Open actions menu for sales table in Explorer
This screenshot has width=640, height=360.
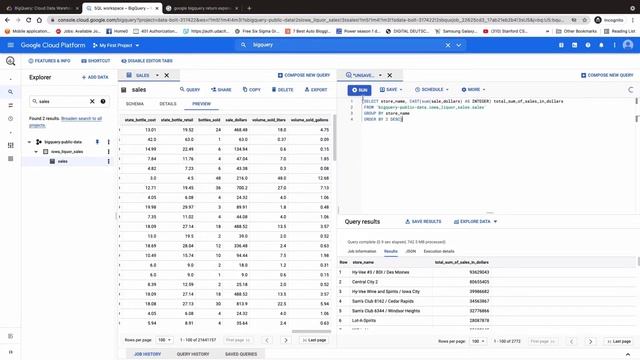(x=109, y=161)
